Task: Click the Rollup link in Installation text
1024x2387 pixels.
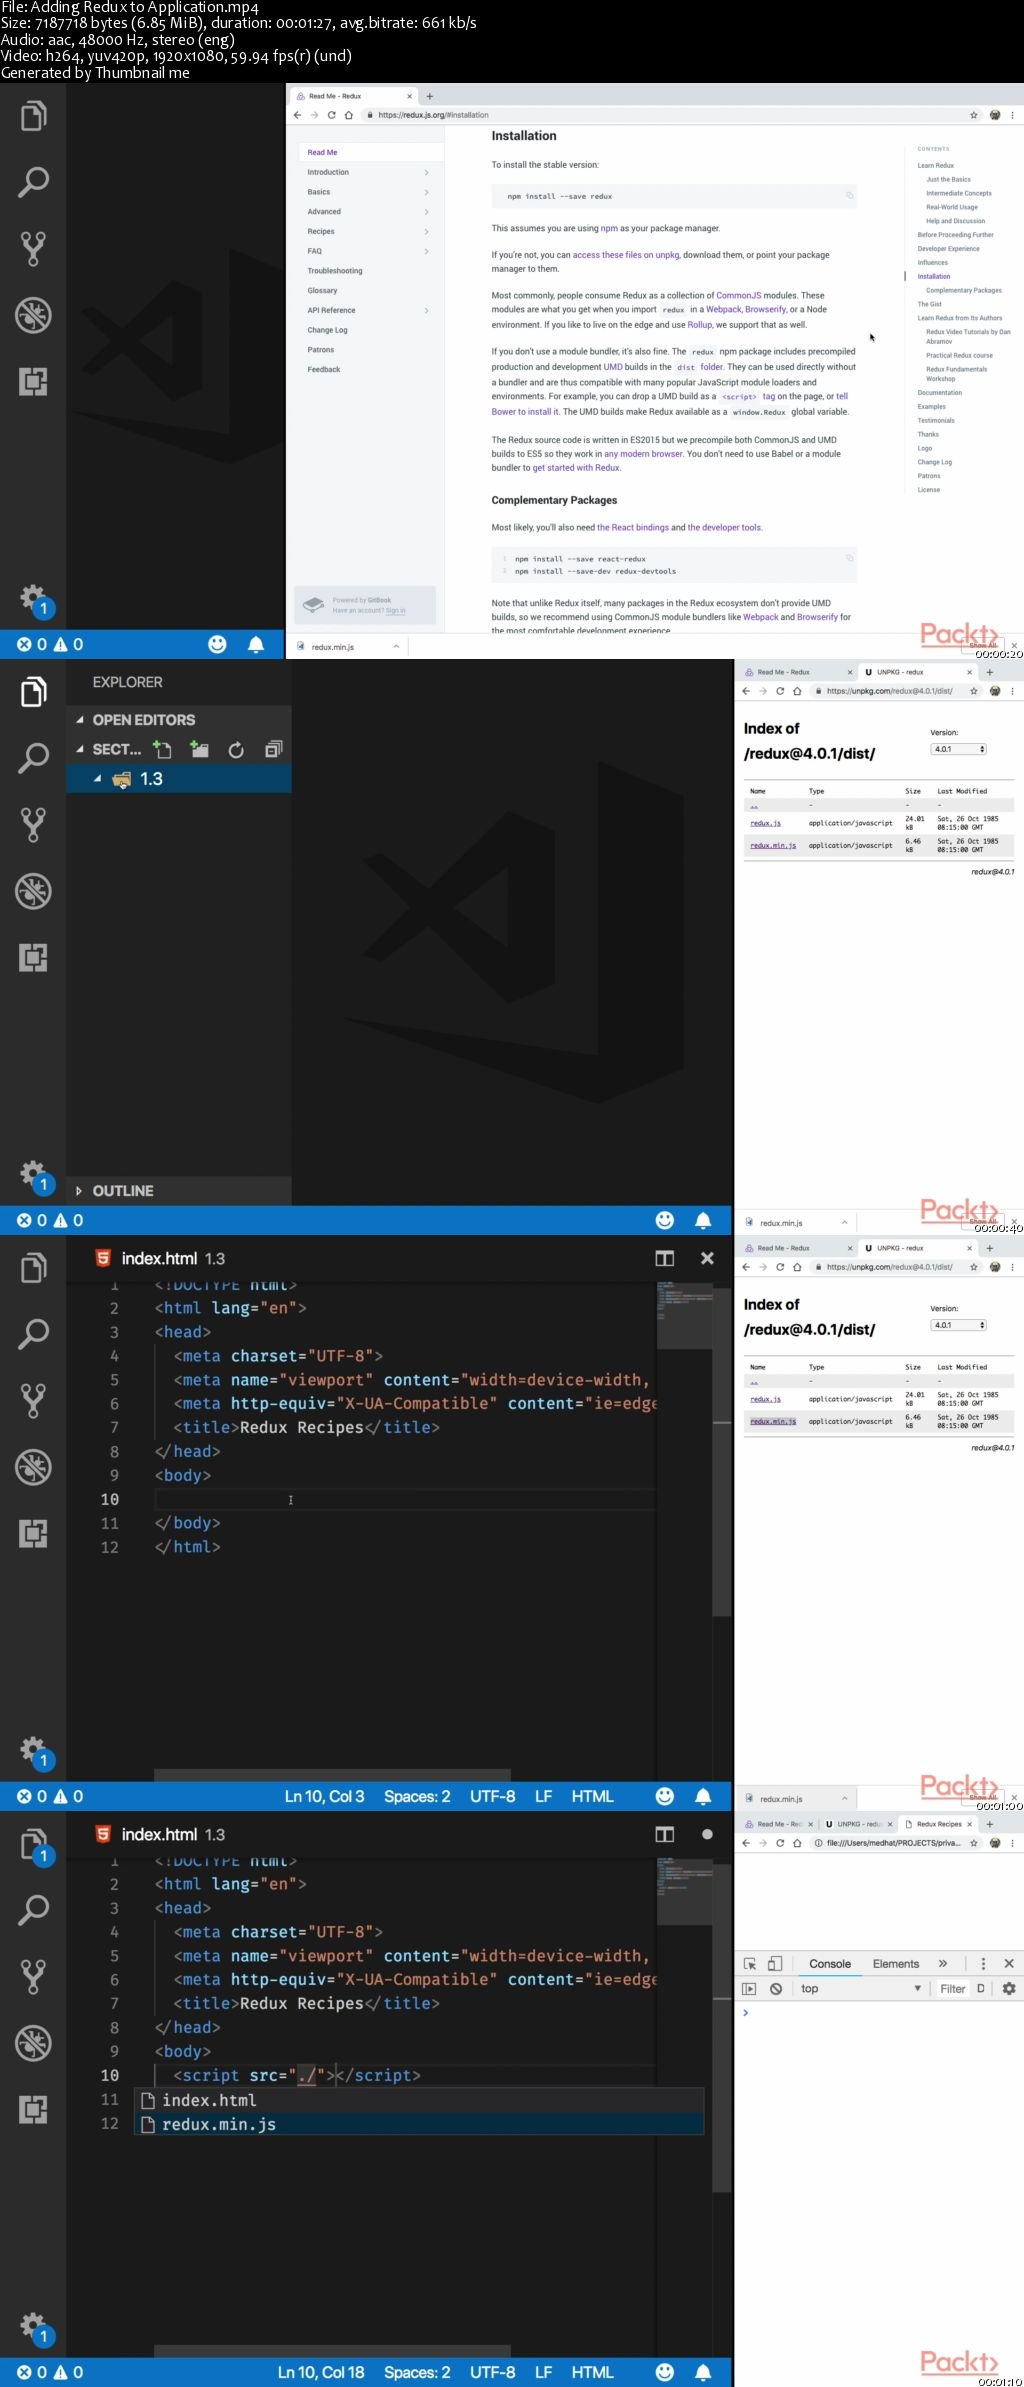Action: (699, 324)
